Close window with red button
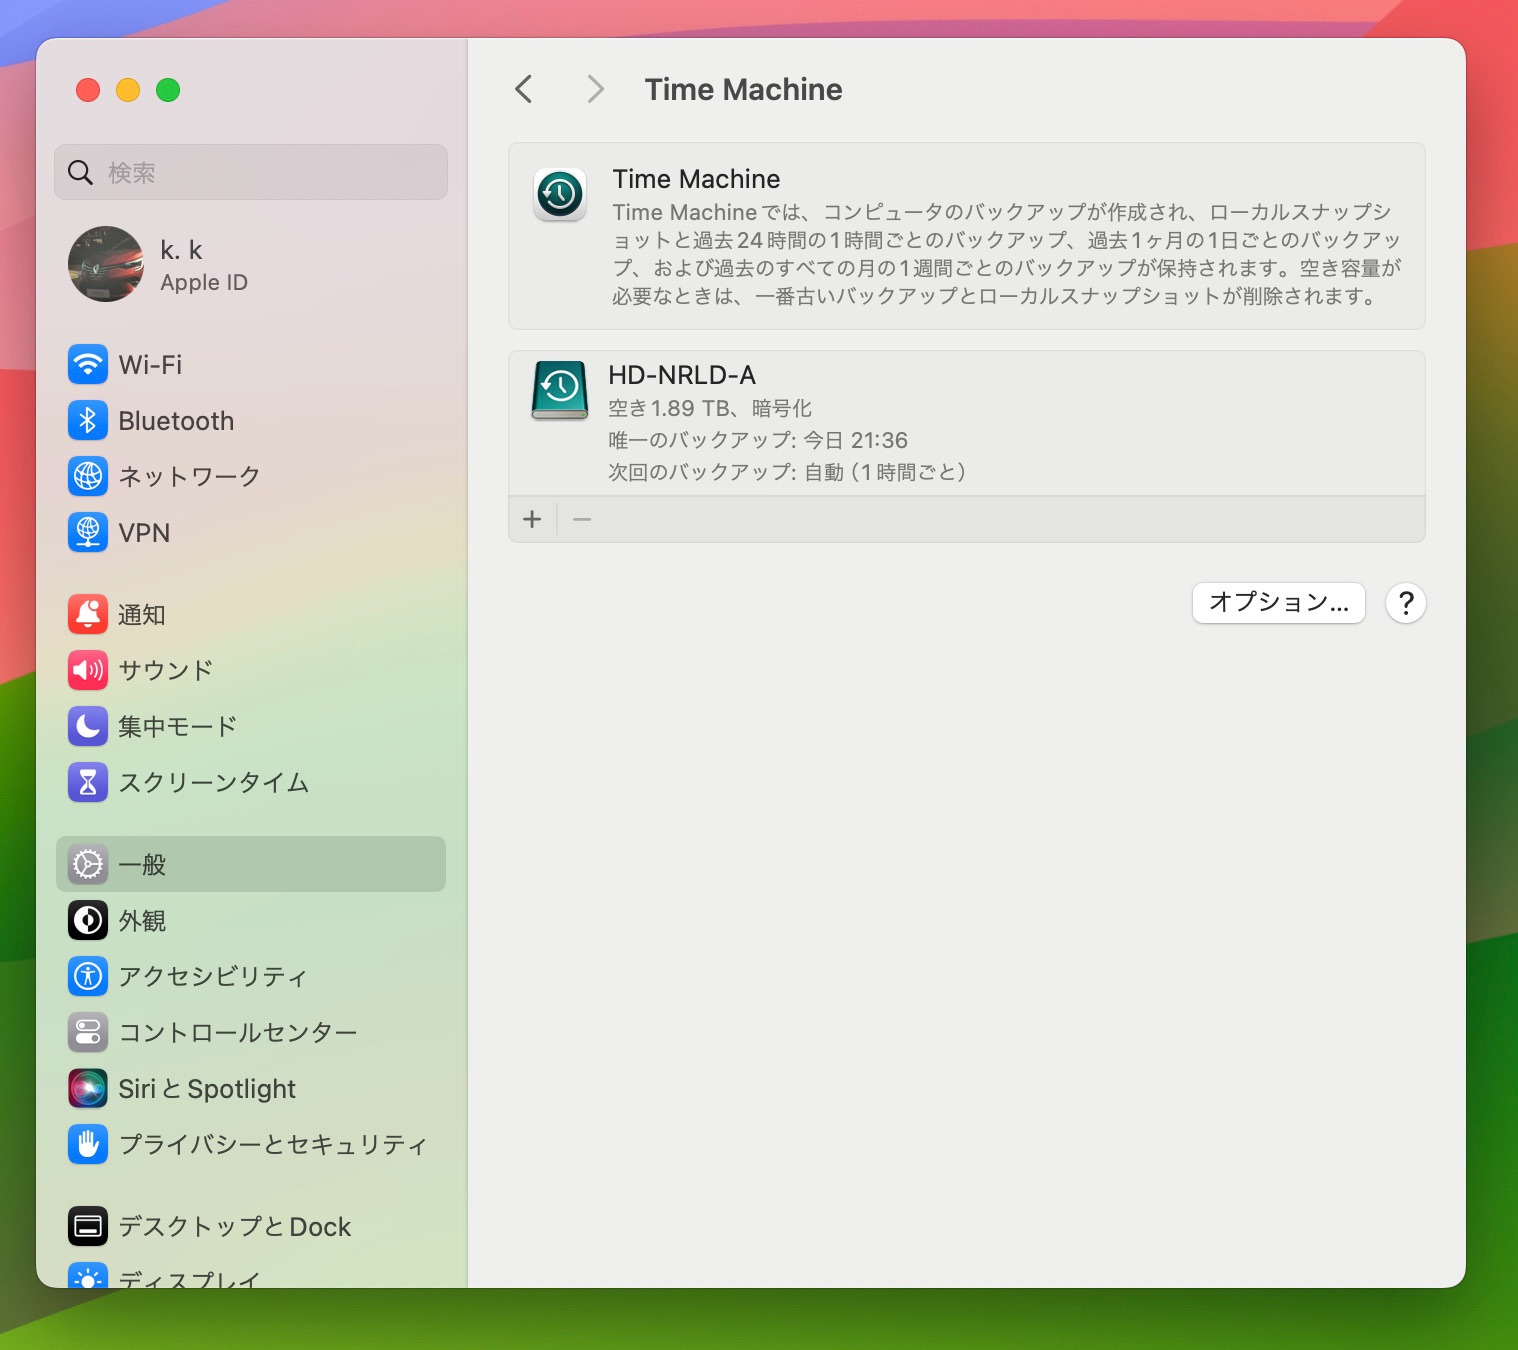Screen dimensions: 1518x1350 (x=88, y=90)
